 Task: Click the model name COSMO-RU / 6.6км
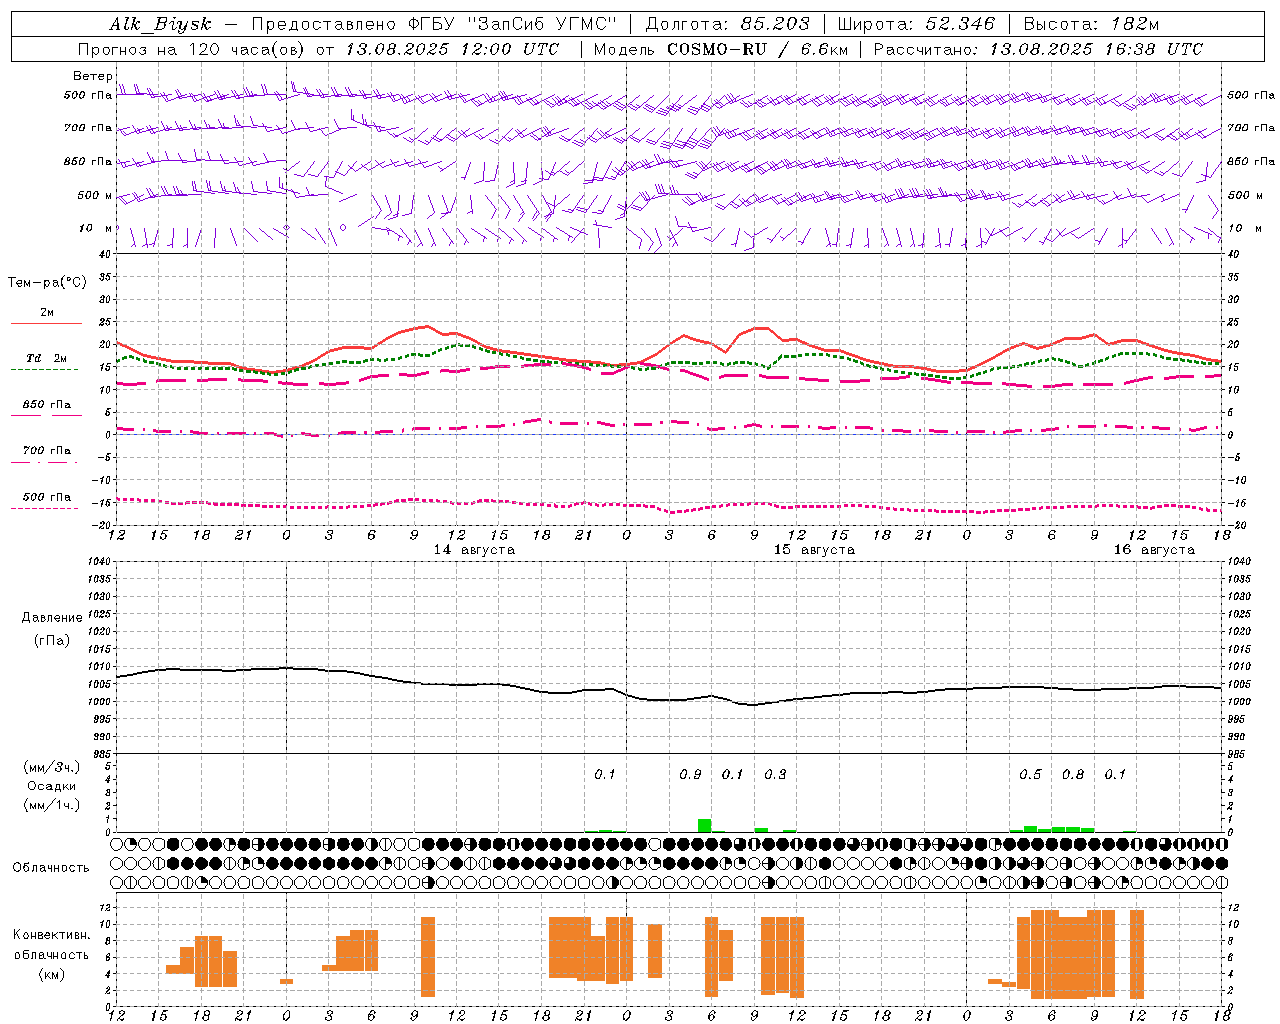click(758, 49)
